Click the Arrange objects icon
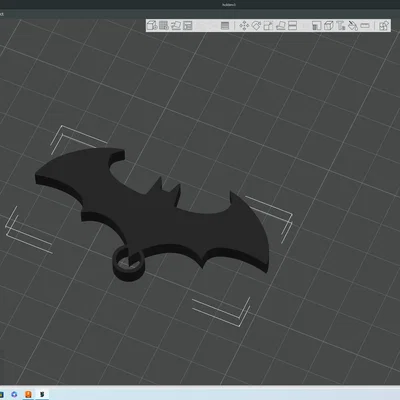Image resolution: width=400 pixels, height=400 pixels. [188, 25]
